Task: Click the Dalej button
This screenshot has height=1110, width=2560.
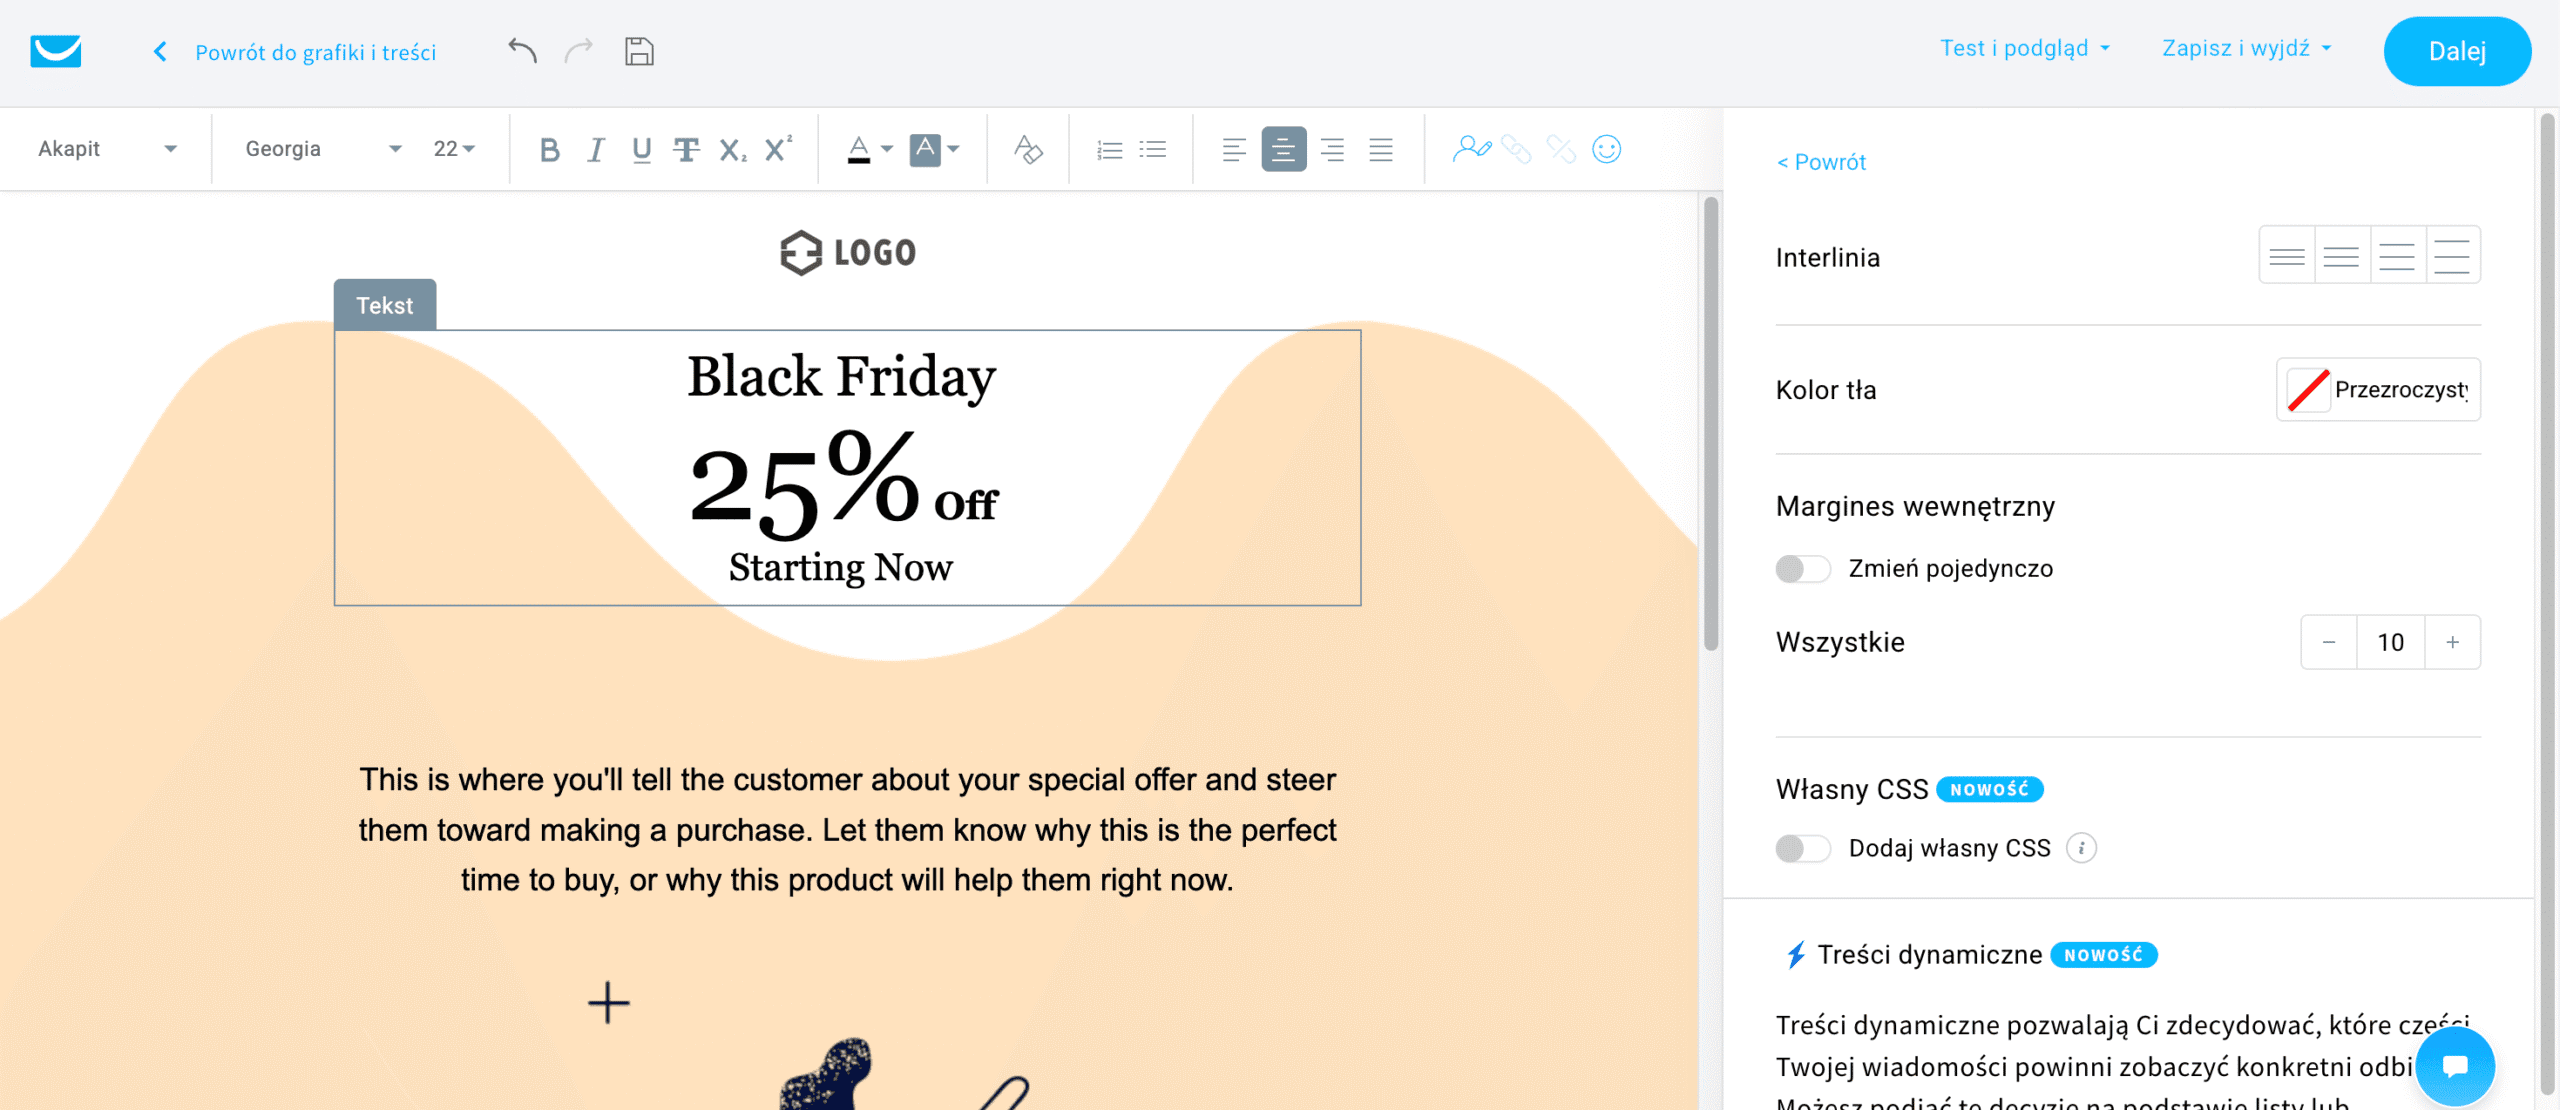Action: pos(2456,51)
